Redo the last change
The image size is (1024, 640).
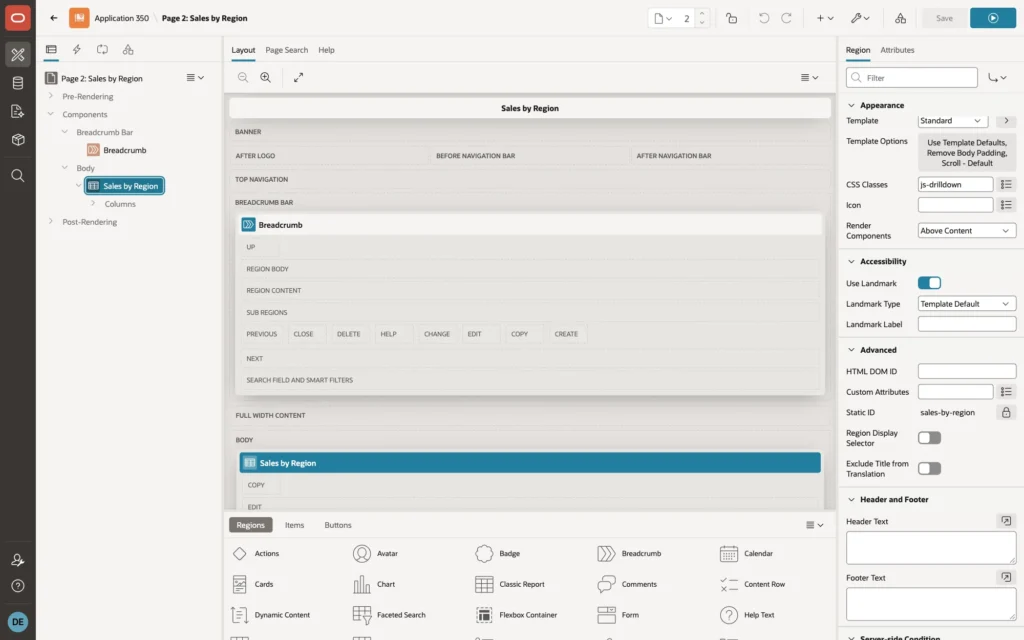[x=786, y=18]
